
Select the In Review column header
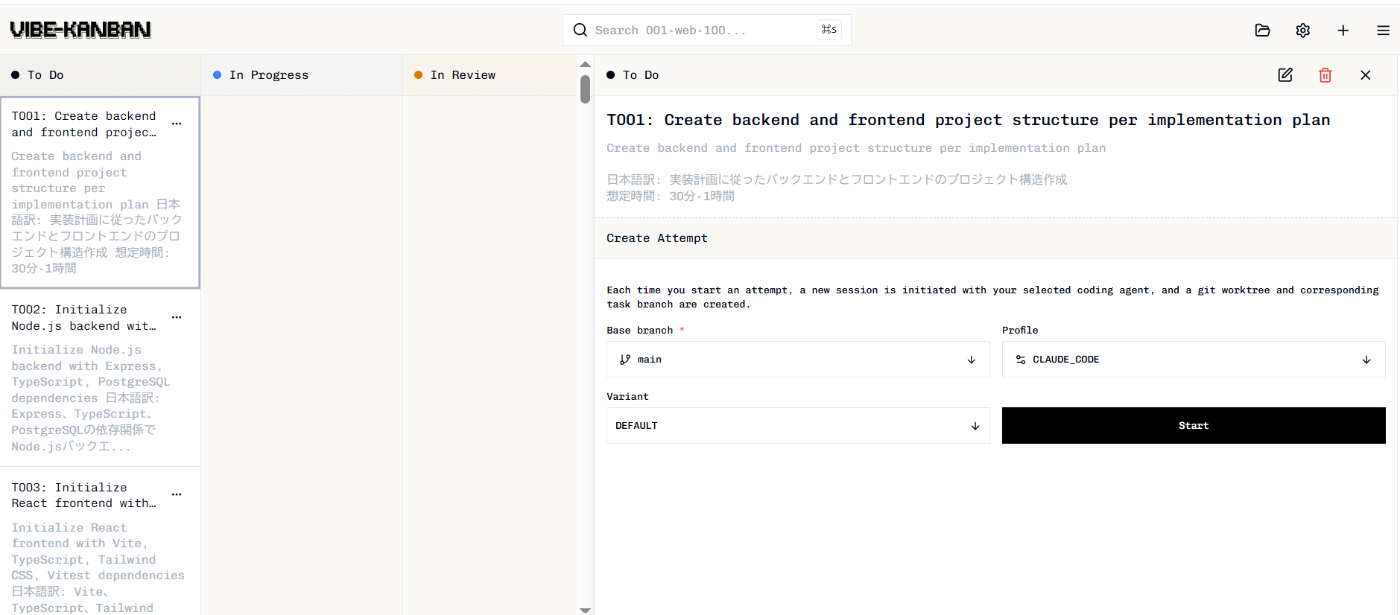(x=489, y=75)
